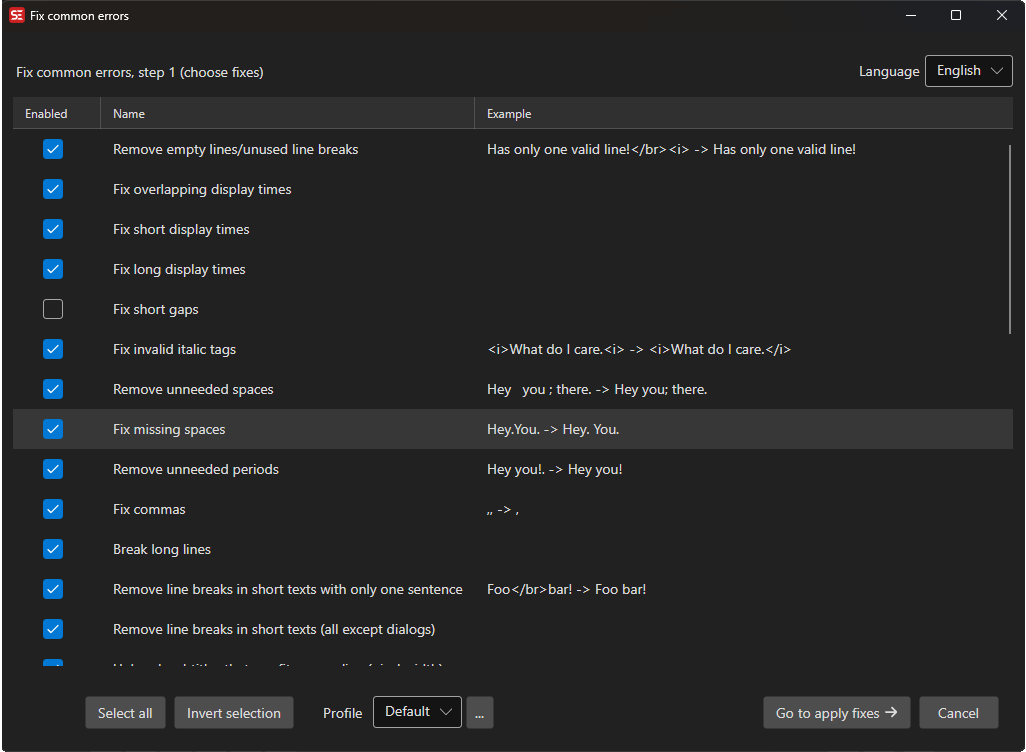
Task: Select the Fix missing spaces row
Action: tap(300, 429)
